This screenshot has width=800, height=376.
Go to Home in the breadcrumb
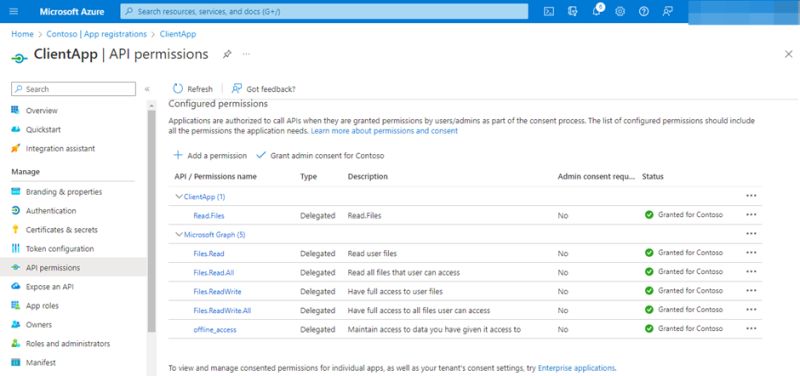(x=22, y=34)
